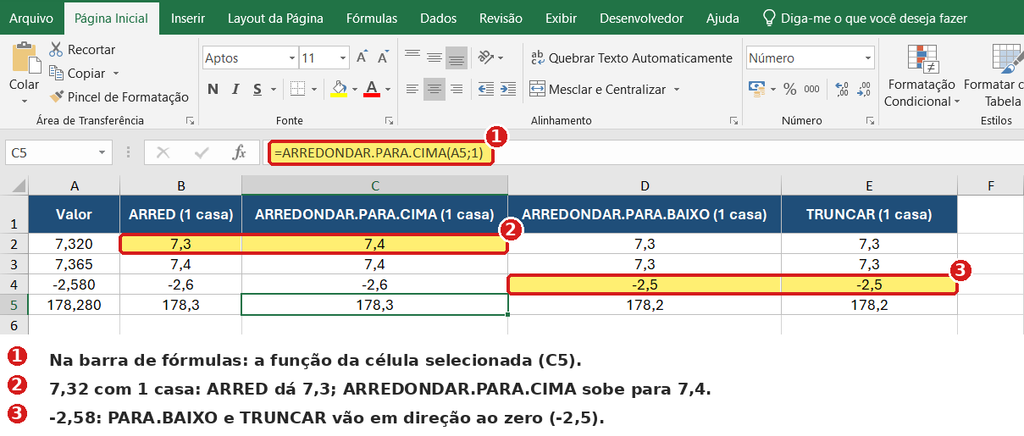
Task: Toggle bottom vertical alignment
Action: point(456,57)
